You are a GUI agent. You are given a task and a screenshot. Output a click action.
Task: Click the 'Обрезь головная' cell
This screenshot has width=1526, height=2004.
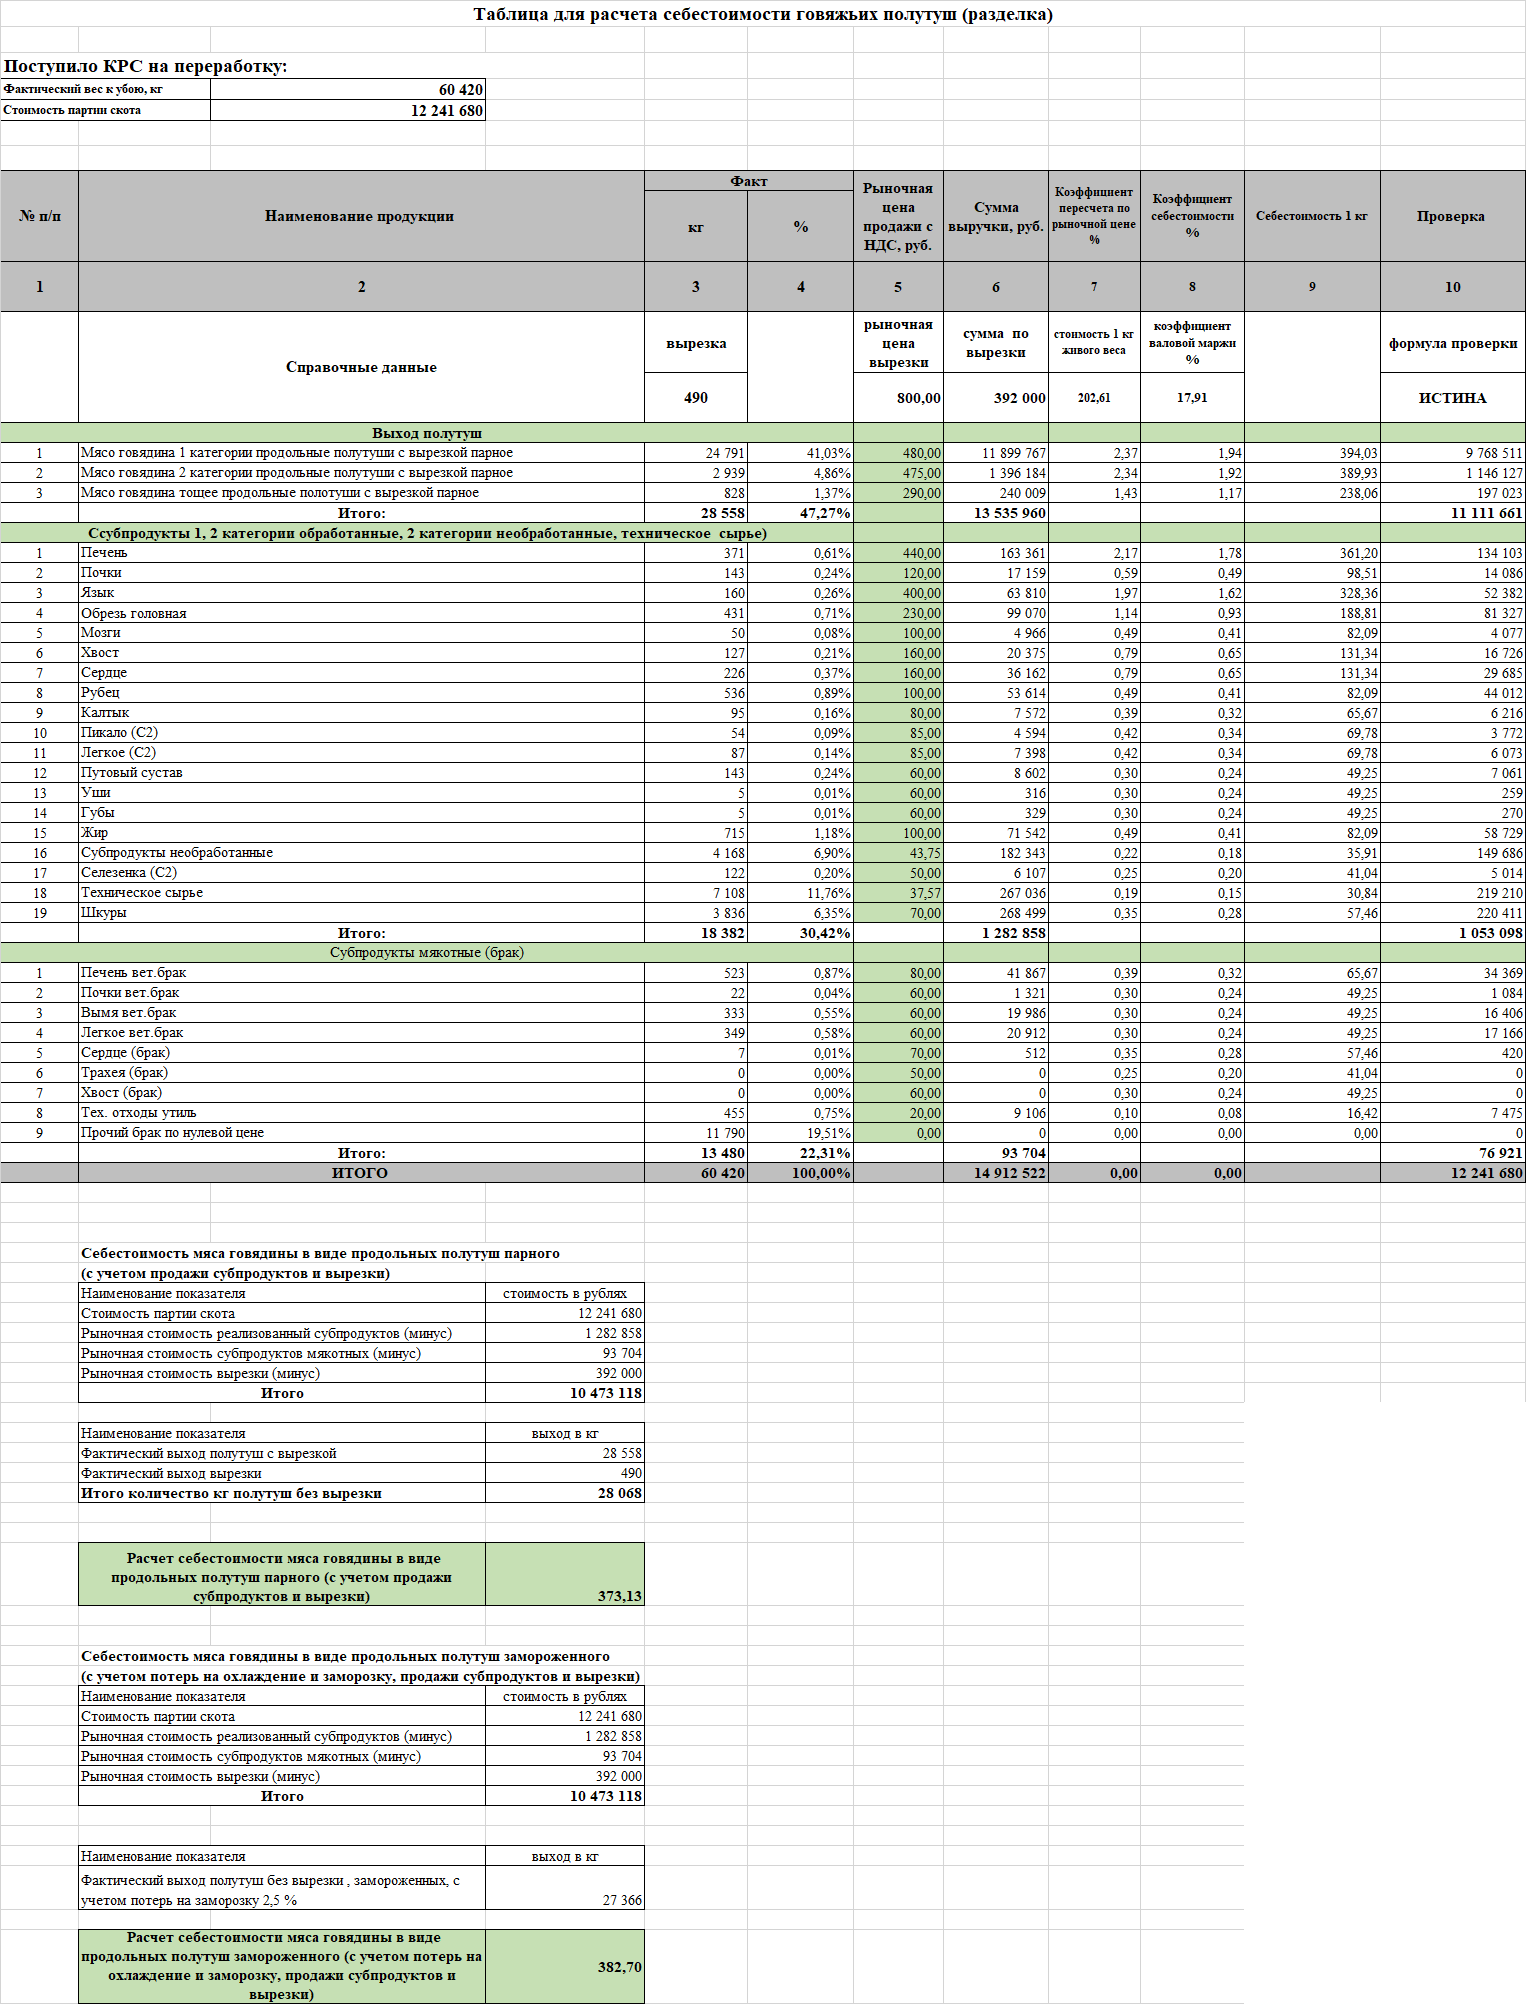click(360, 613)
